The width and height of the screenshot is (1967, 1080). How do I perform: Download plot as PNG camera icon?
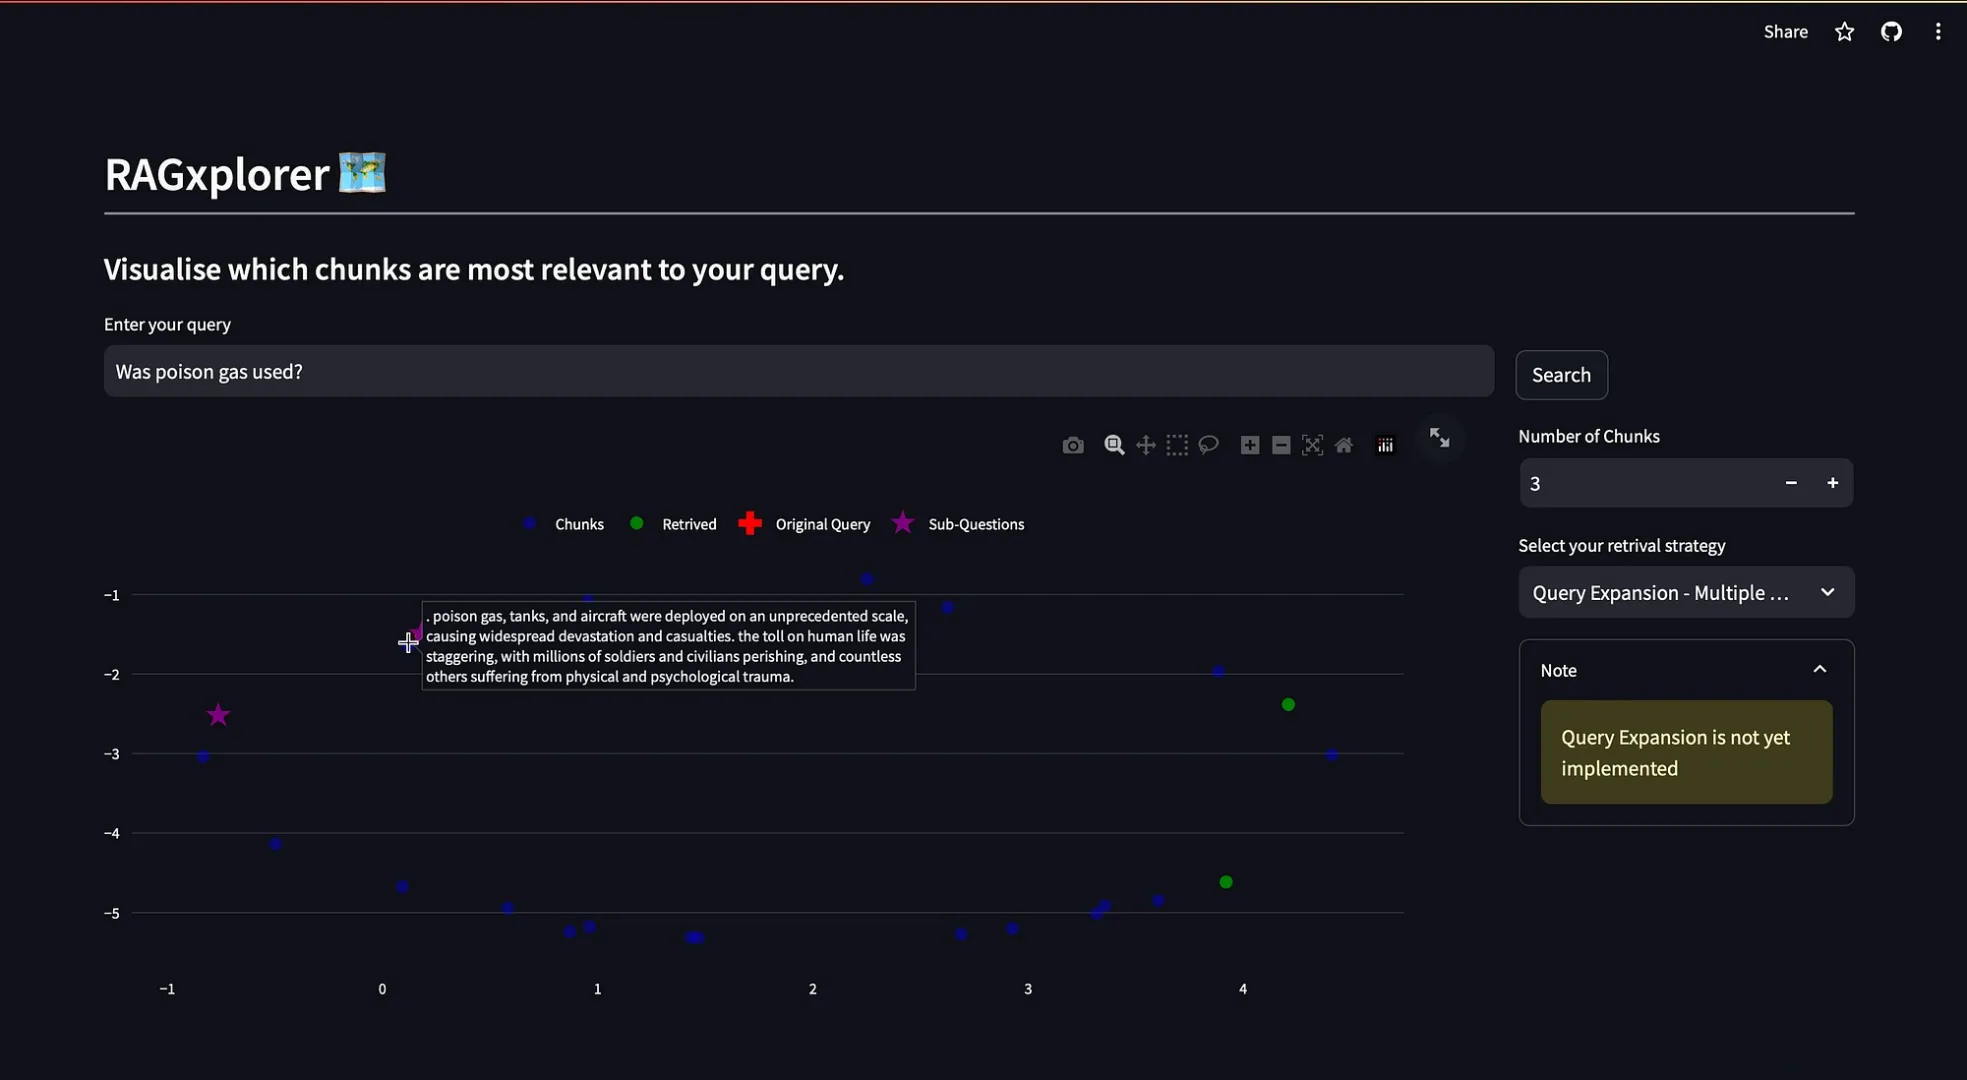coord(1072,446)
